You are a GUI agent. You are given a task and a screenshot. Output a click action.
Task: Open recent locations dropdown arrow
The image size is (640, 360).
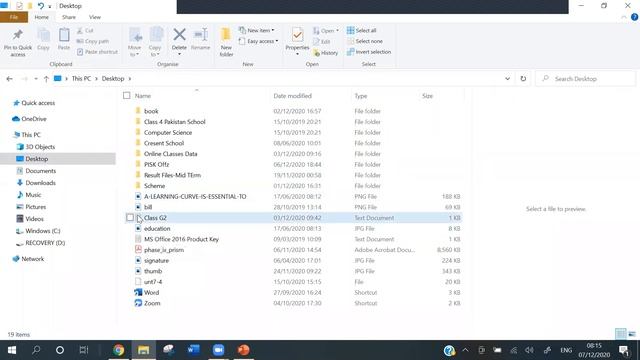tap(36, 79)
